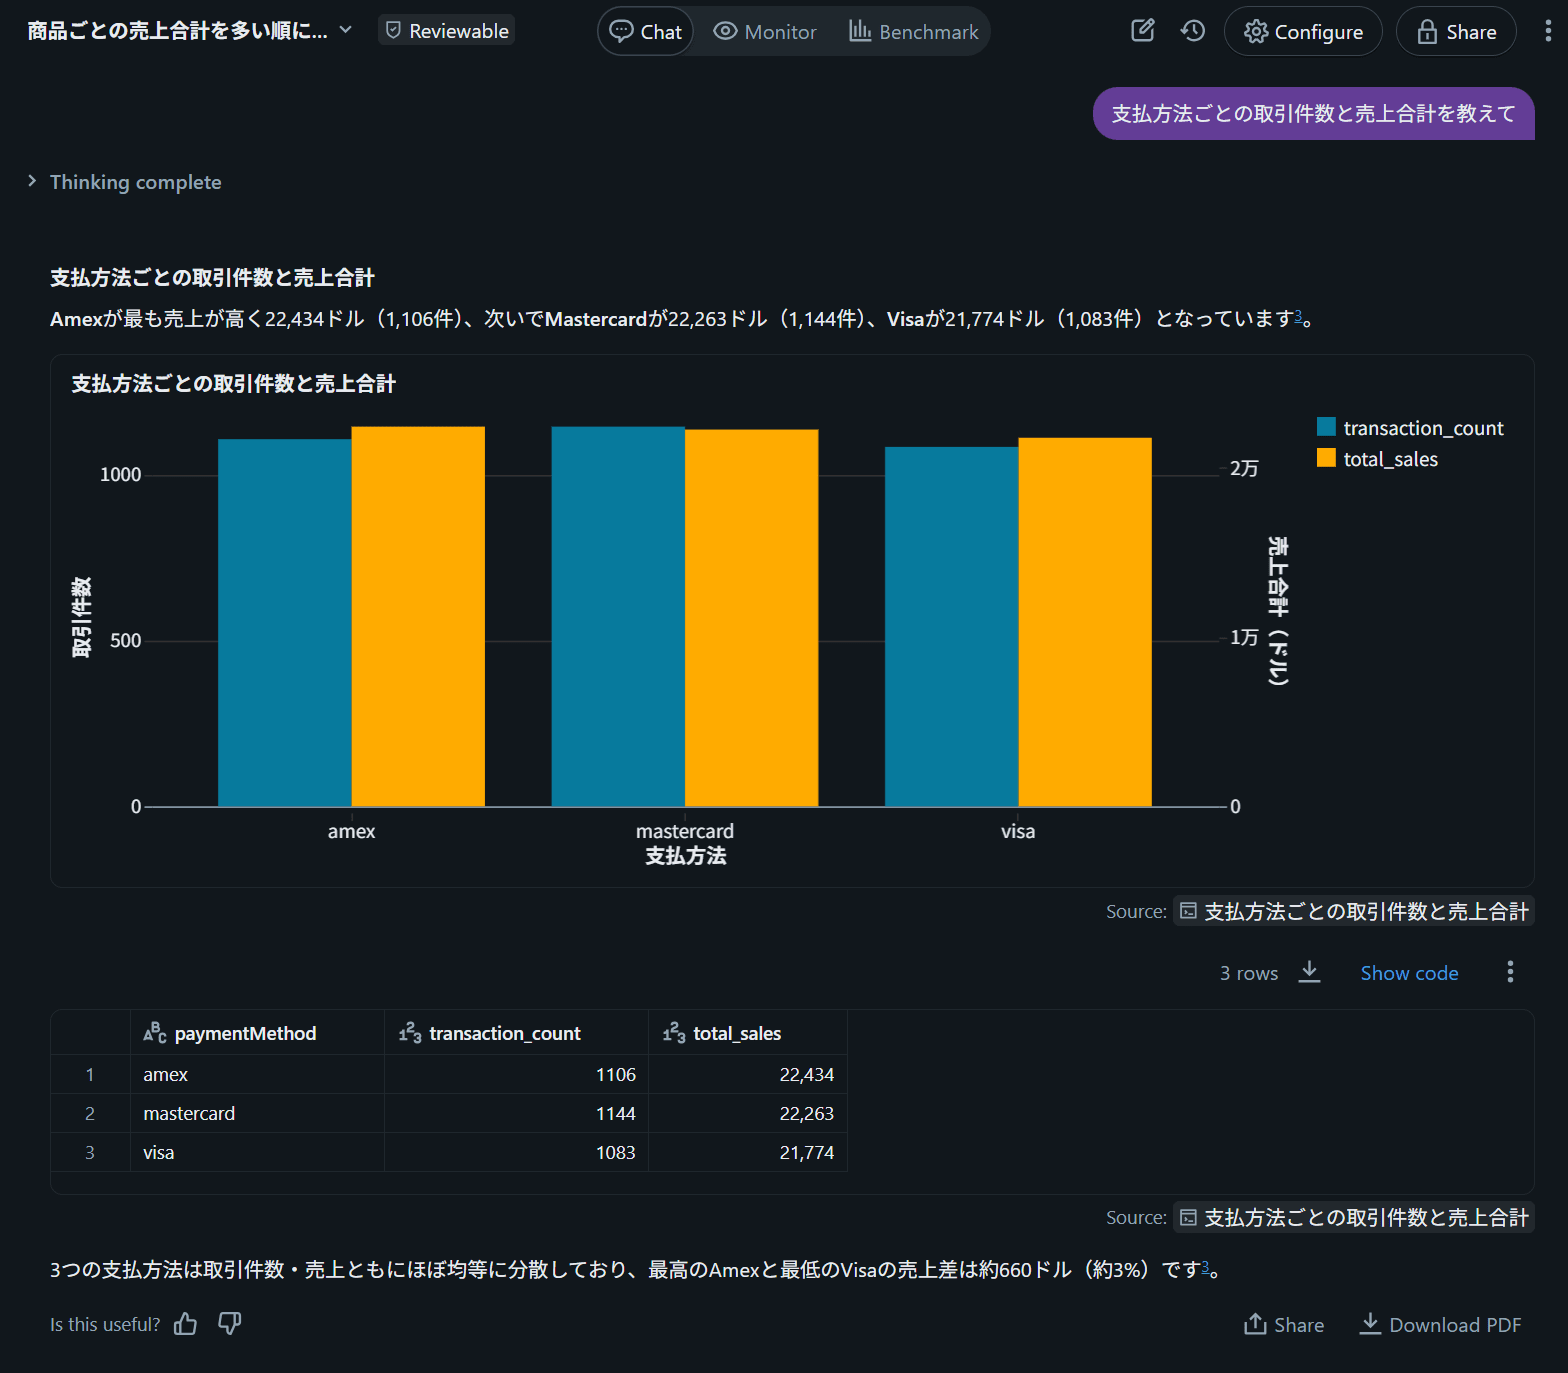Open chat history clock icon
Viewport: 1568px width, 1373px height.
coord(1192,31)
